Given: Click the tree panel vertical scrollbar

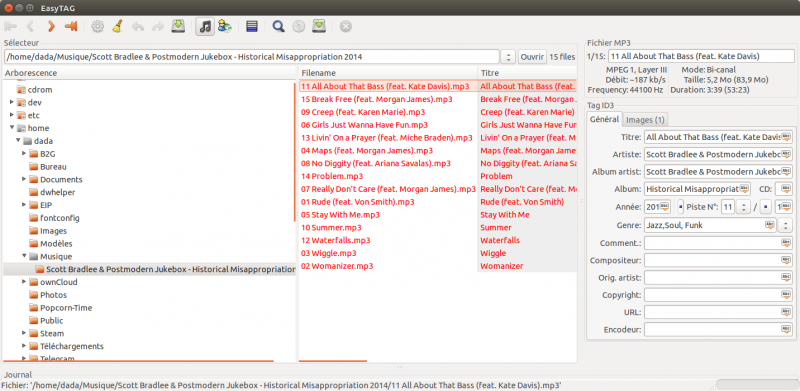Looking at the screenshot, I should point(295,152).
